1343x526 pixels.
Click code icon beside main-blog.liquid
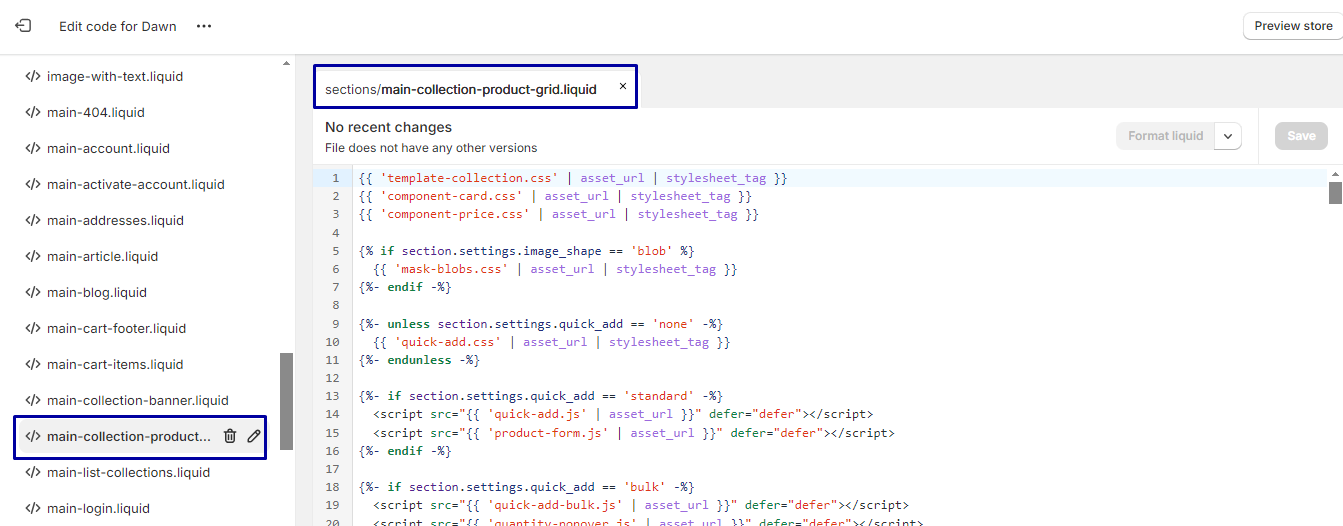[33, 292]
